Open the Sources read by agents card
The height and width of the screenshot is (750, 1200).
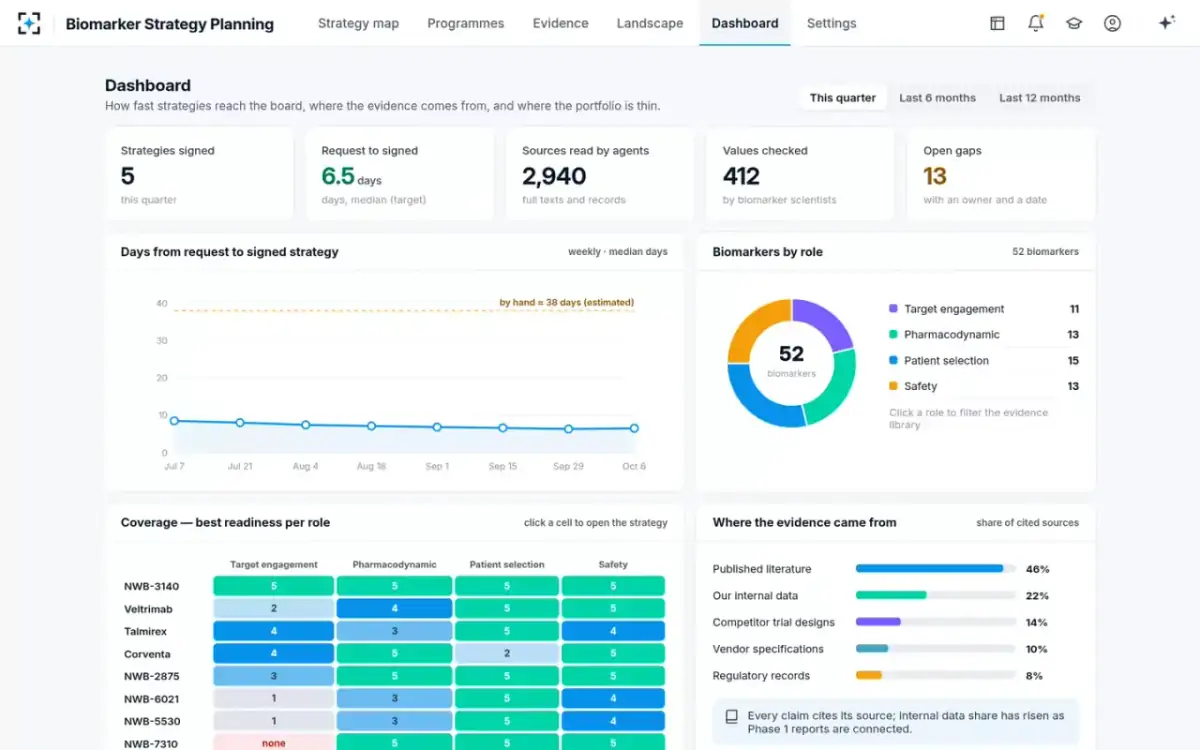coord(600,174)
